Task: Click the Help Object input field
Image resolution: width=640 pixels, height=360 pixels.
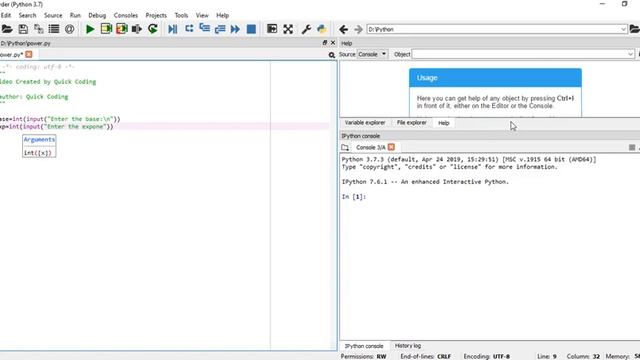Action: [x=519, y=54]
